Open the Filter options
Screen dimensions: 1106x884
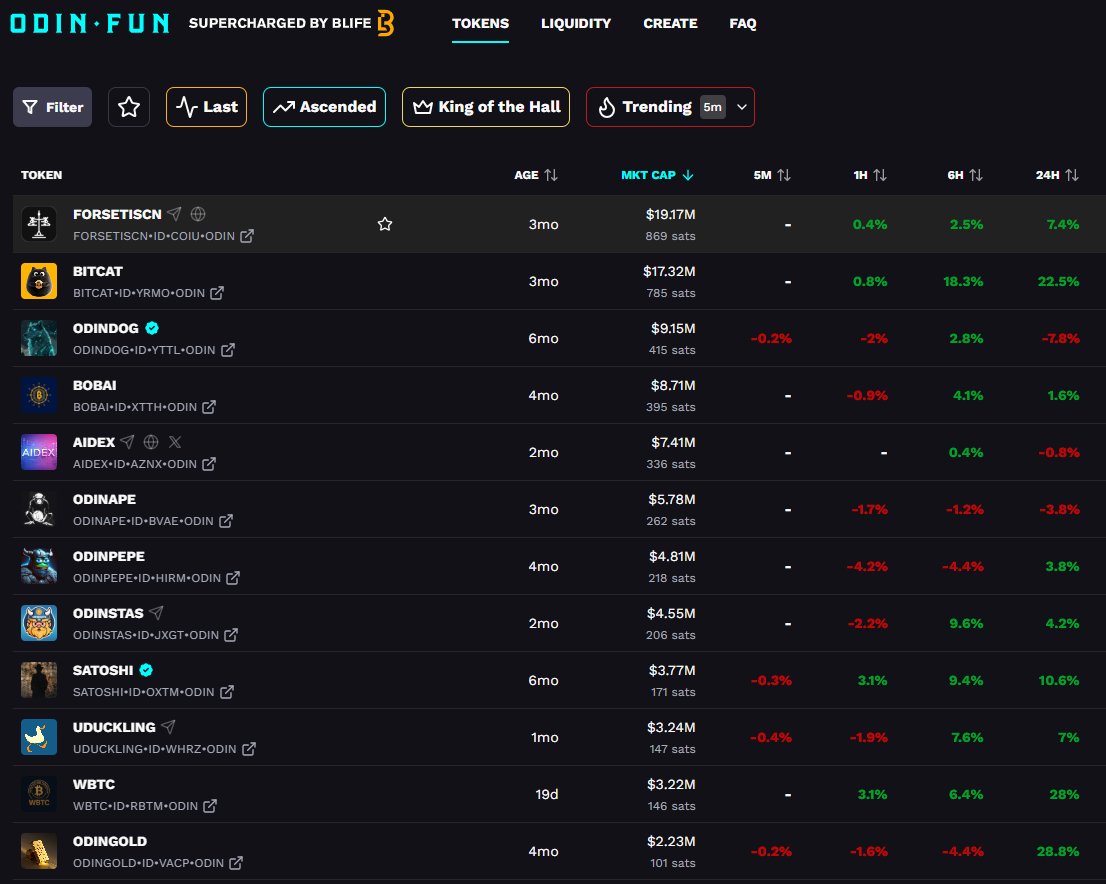tap(52, 107)
